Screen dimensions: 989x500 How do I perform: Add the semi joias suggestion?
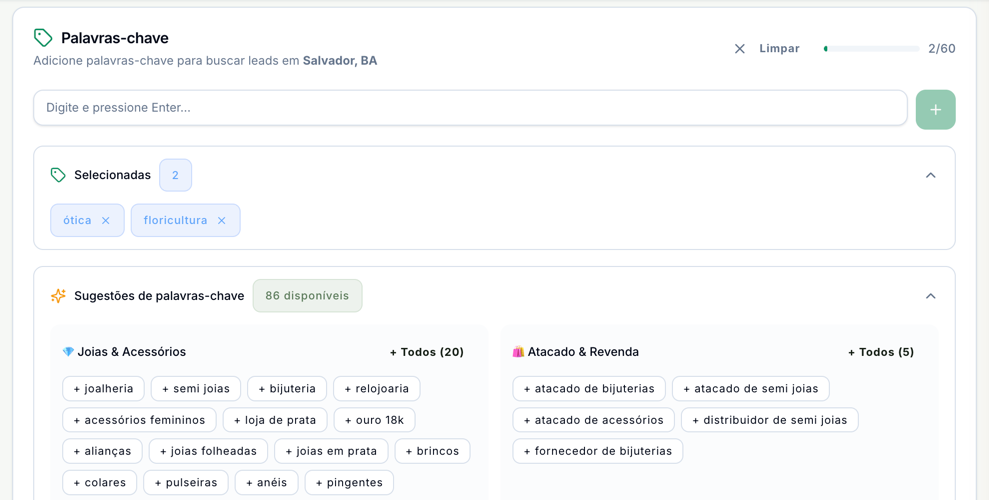pyautogui.click(x=196, y=389)
